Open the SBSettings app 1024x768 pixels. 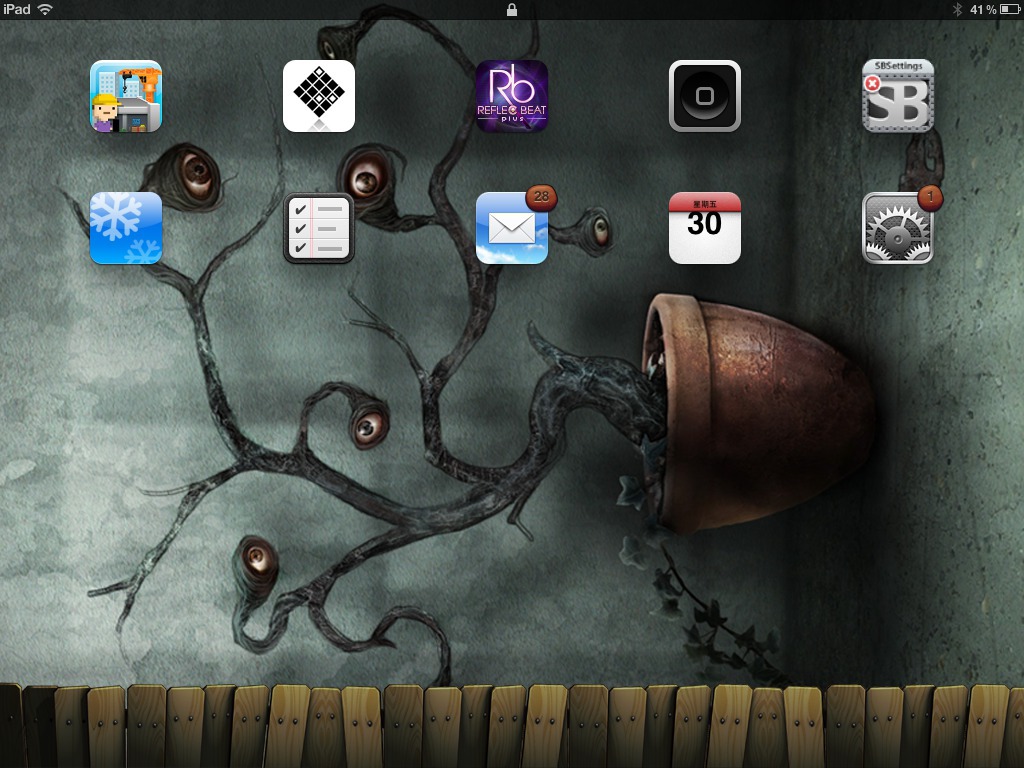click(898, 96)
